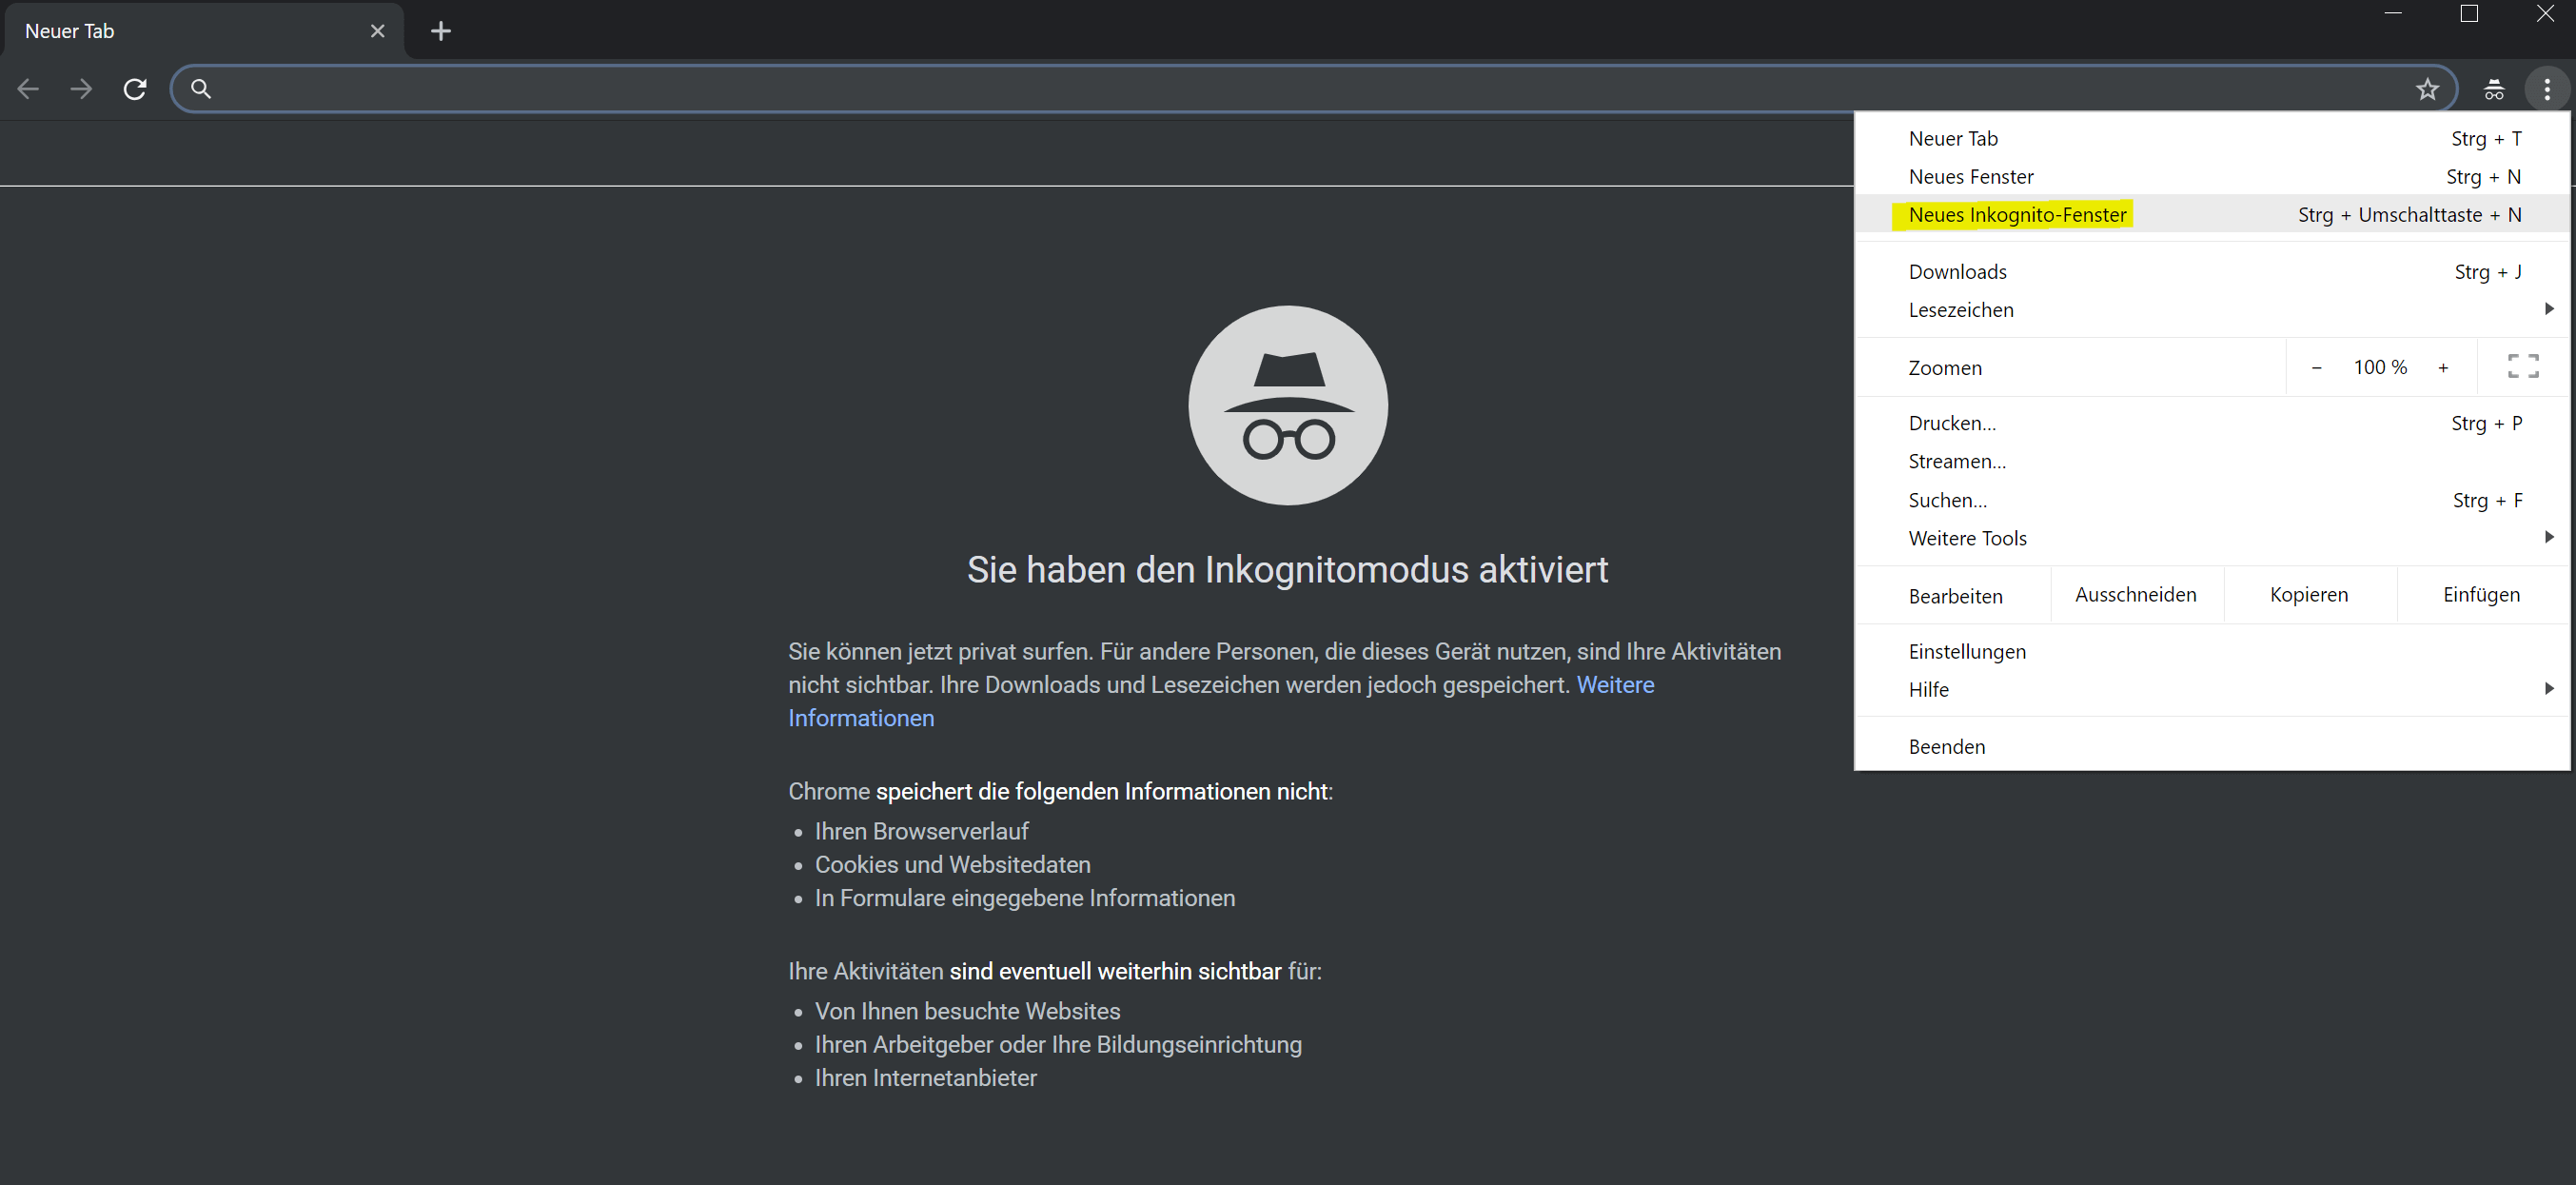This screenshot has height=1185, width=2576.
Task: Open Downloads from the menu
Action: pos(2212,271)
